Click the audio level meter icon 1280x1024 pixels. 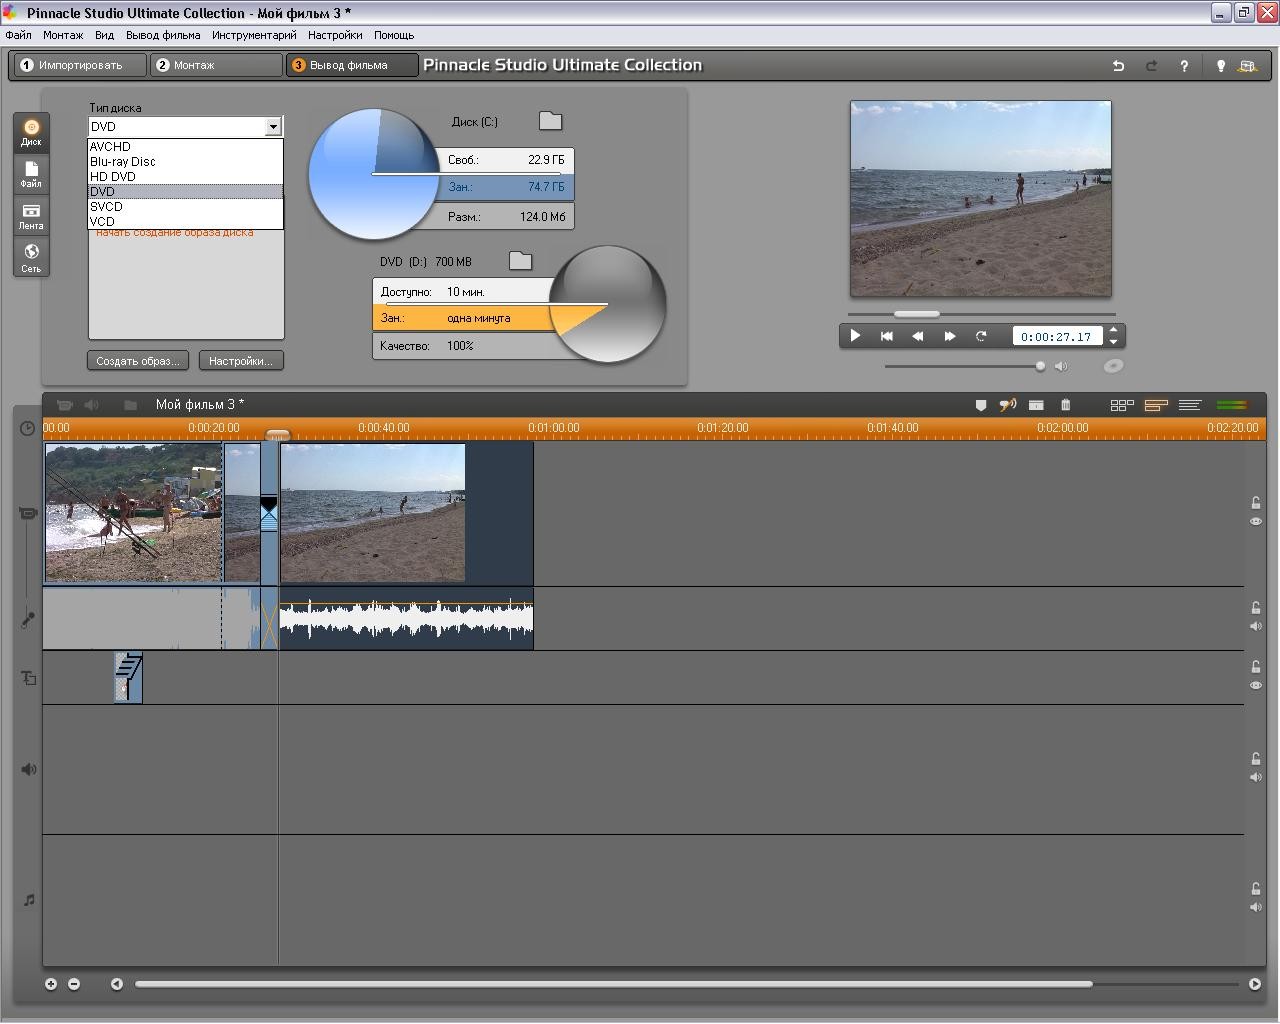click(1233, 405)
